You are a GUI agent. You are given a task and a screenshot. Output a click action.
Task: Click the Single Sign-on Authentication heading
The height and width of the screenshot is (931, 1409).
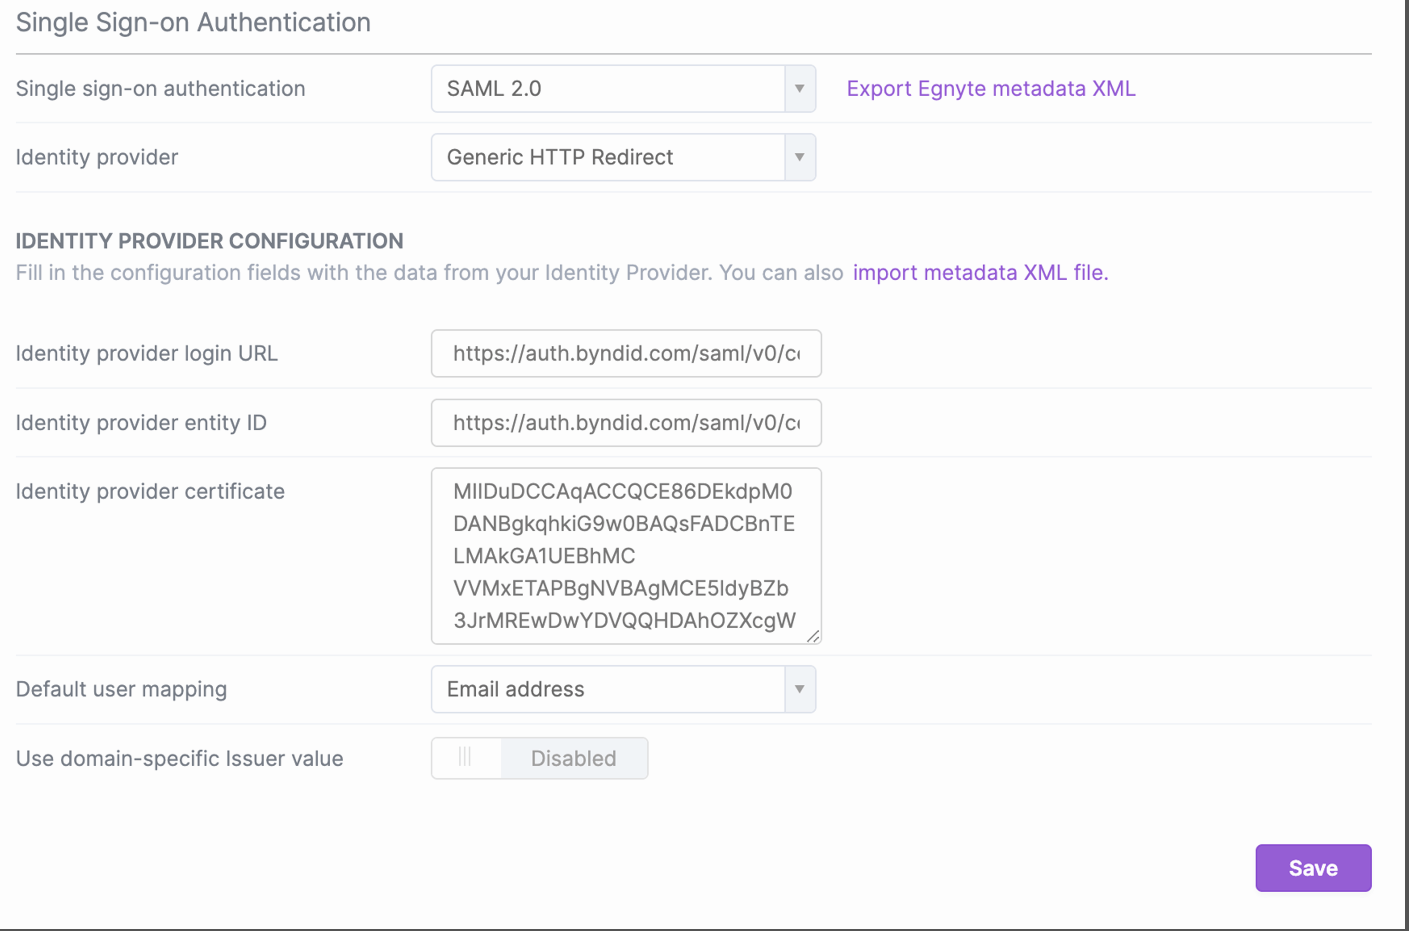point(193,22)
